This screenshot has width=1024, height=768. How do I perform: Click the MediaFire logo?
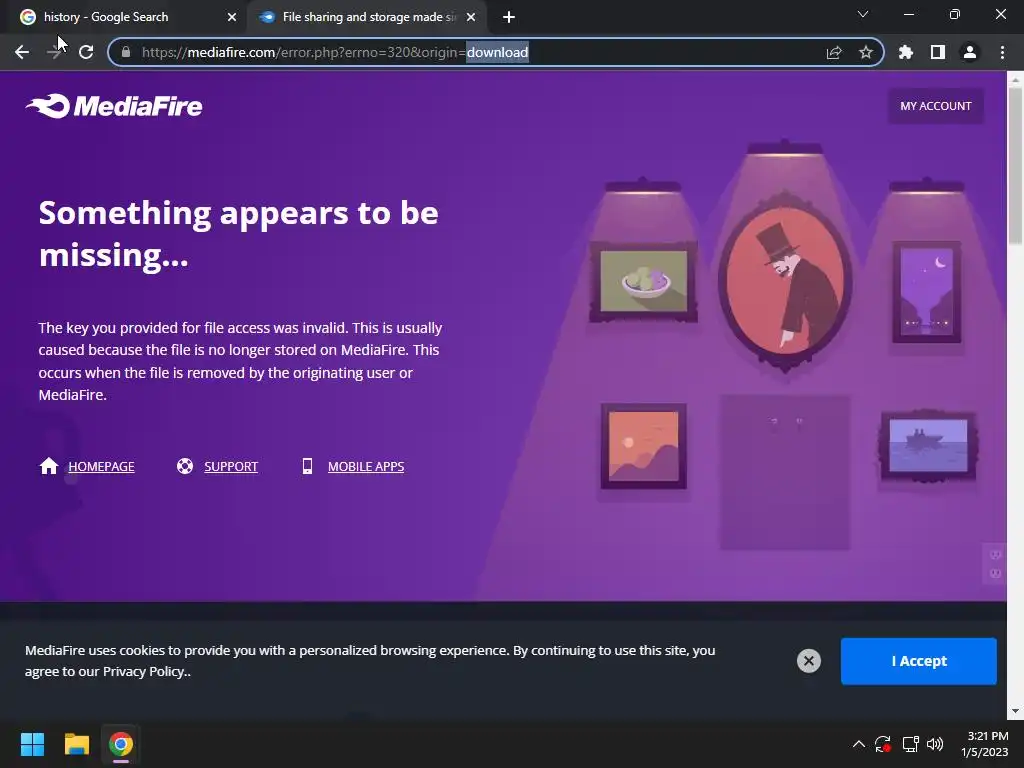click(x=114, y=106)
